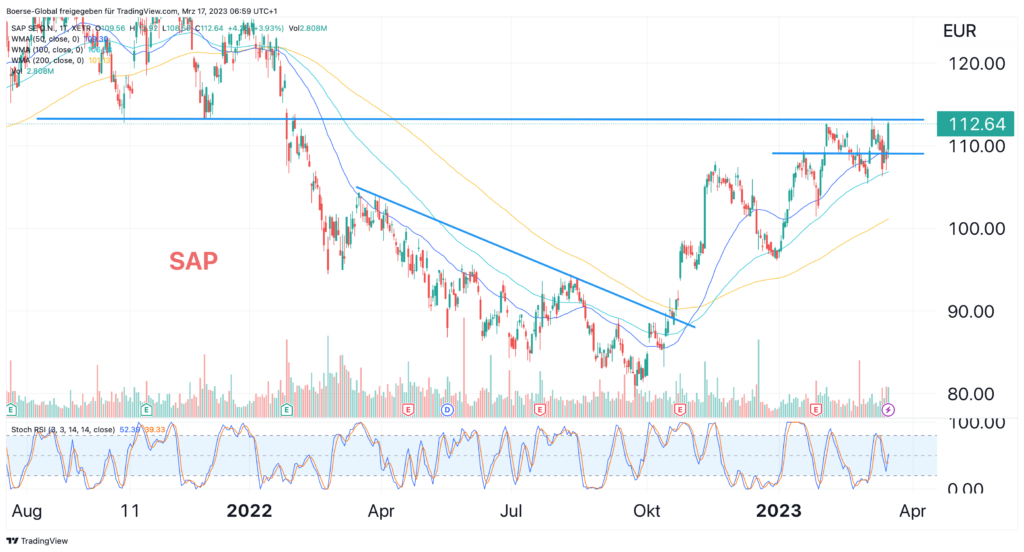1024x552 pixels.
Task: Click the 110.00 price axis label
Action: tap(976, 146)
